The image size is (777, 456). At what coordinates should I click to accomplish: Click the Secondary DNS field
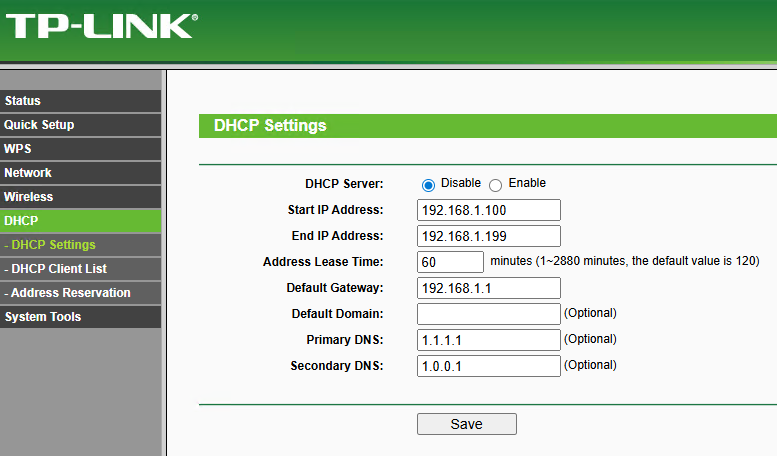click(x=489, y=366)
